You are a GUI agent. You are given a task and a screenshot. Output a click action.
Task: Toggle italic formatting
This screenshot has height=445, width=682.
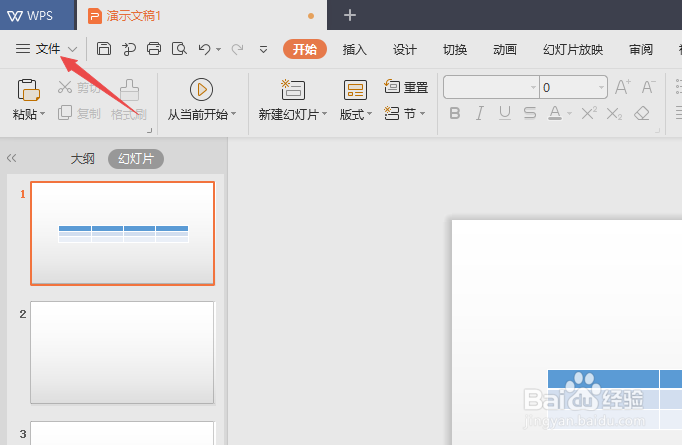point(480,114)
